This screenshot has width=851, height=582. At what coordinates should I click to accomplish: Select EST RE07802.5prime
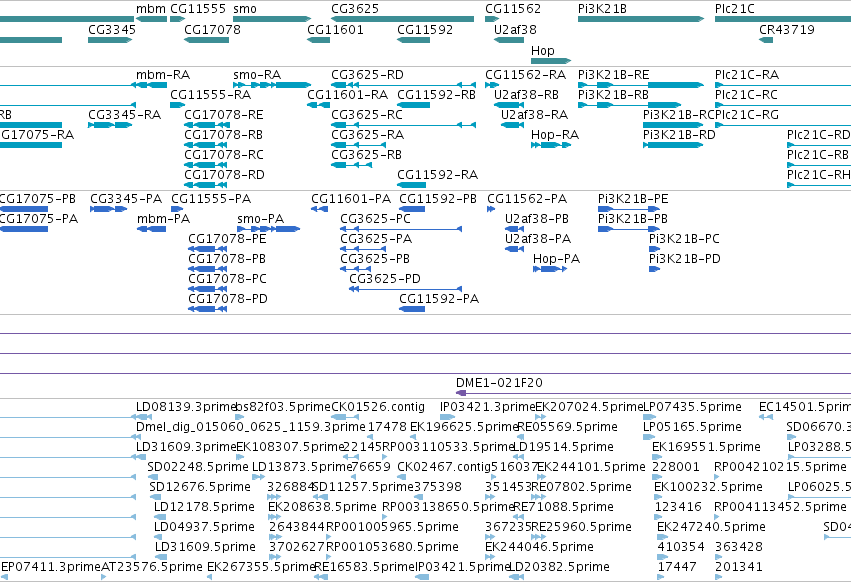point(539,497)
